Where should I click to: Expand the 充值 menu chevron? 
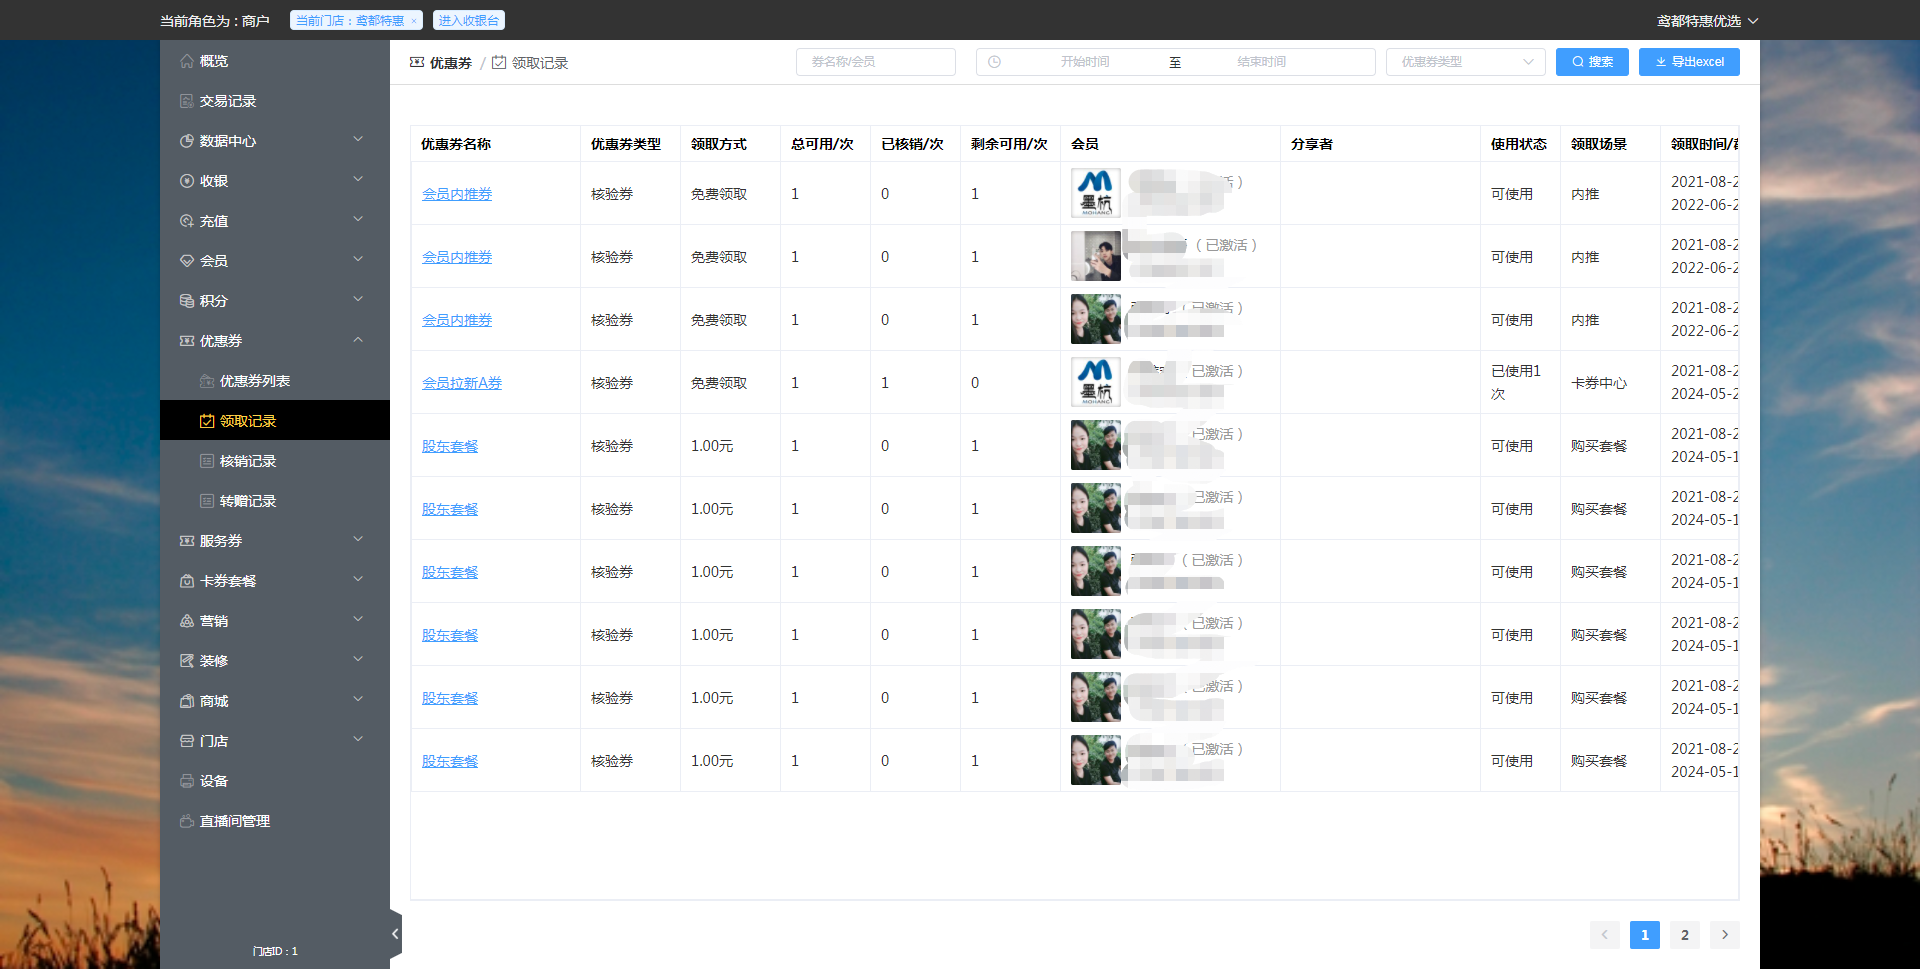tap(358, 220)
